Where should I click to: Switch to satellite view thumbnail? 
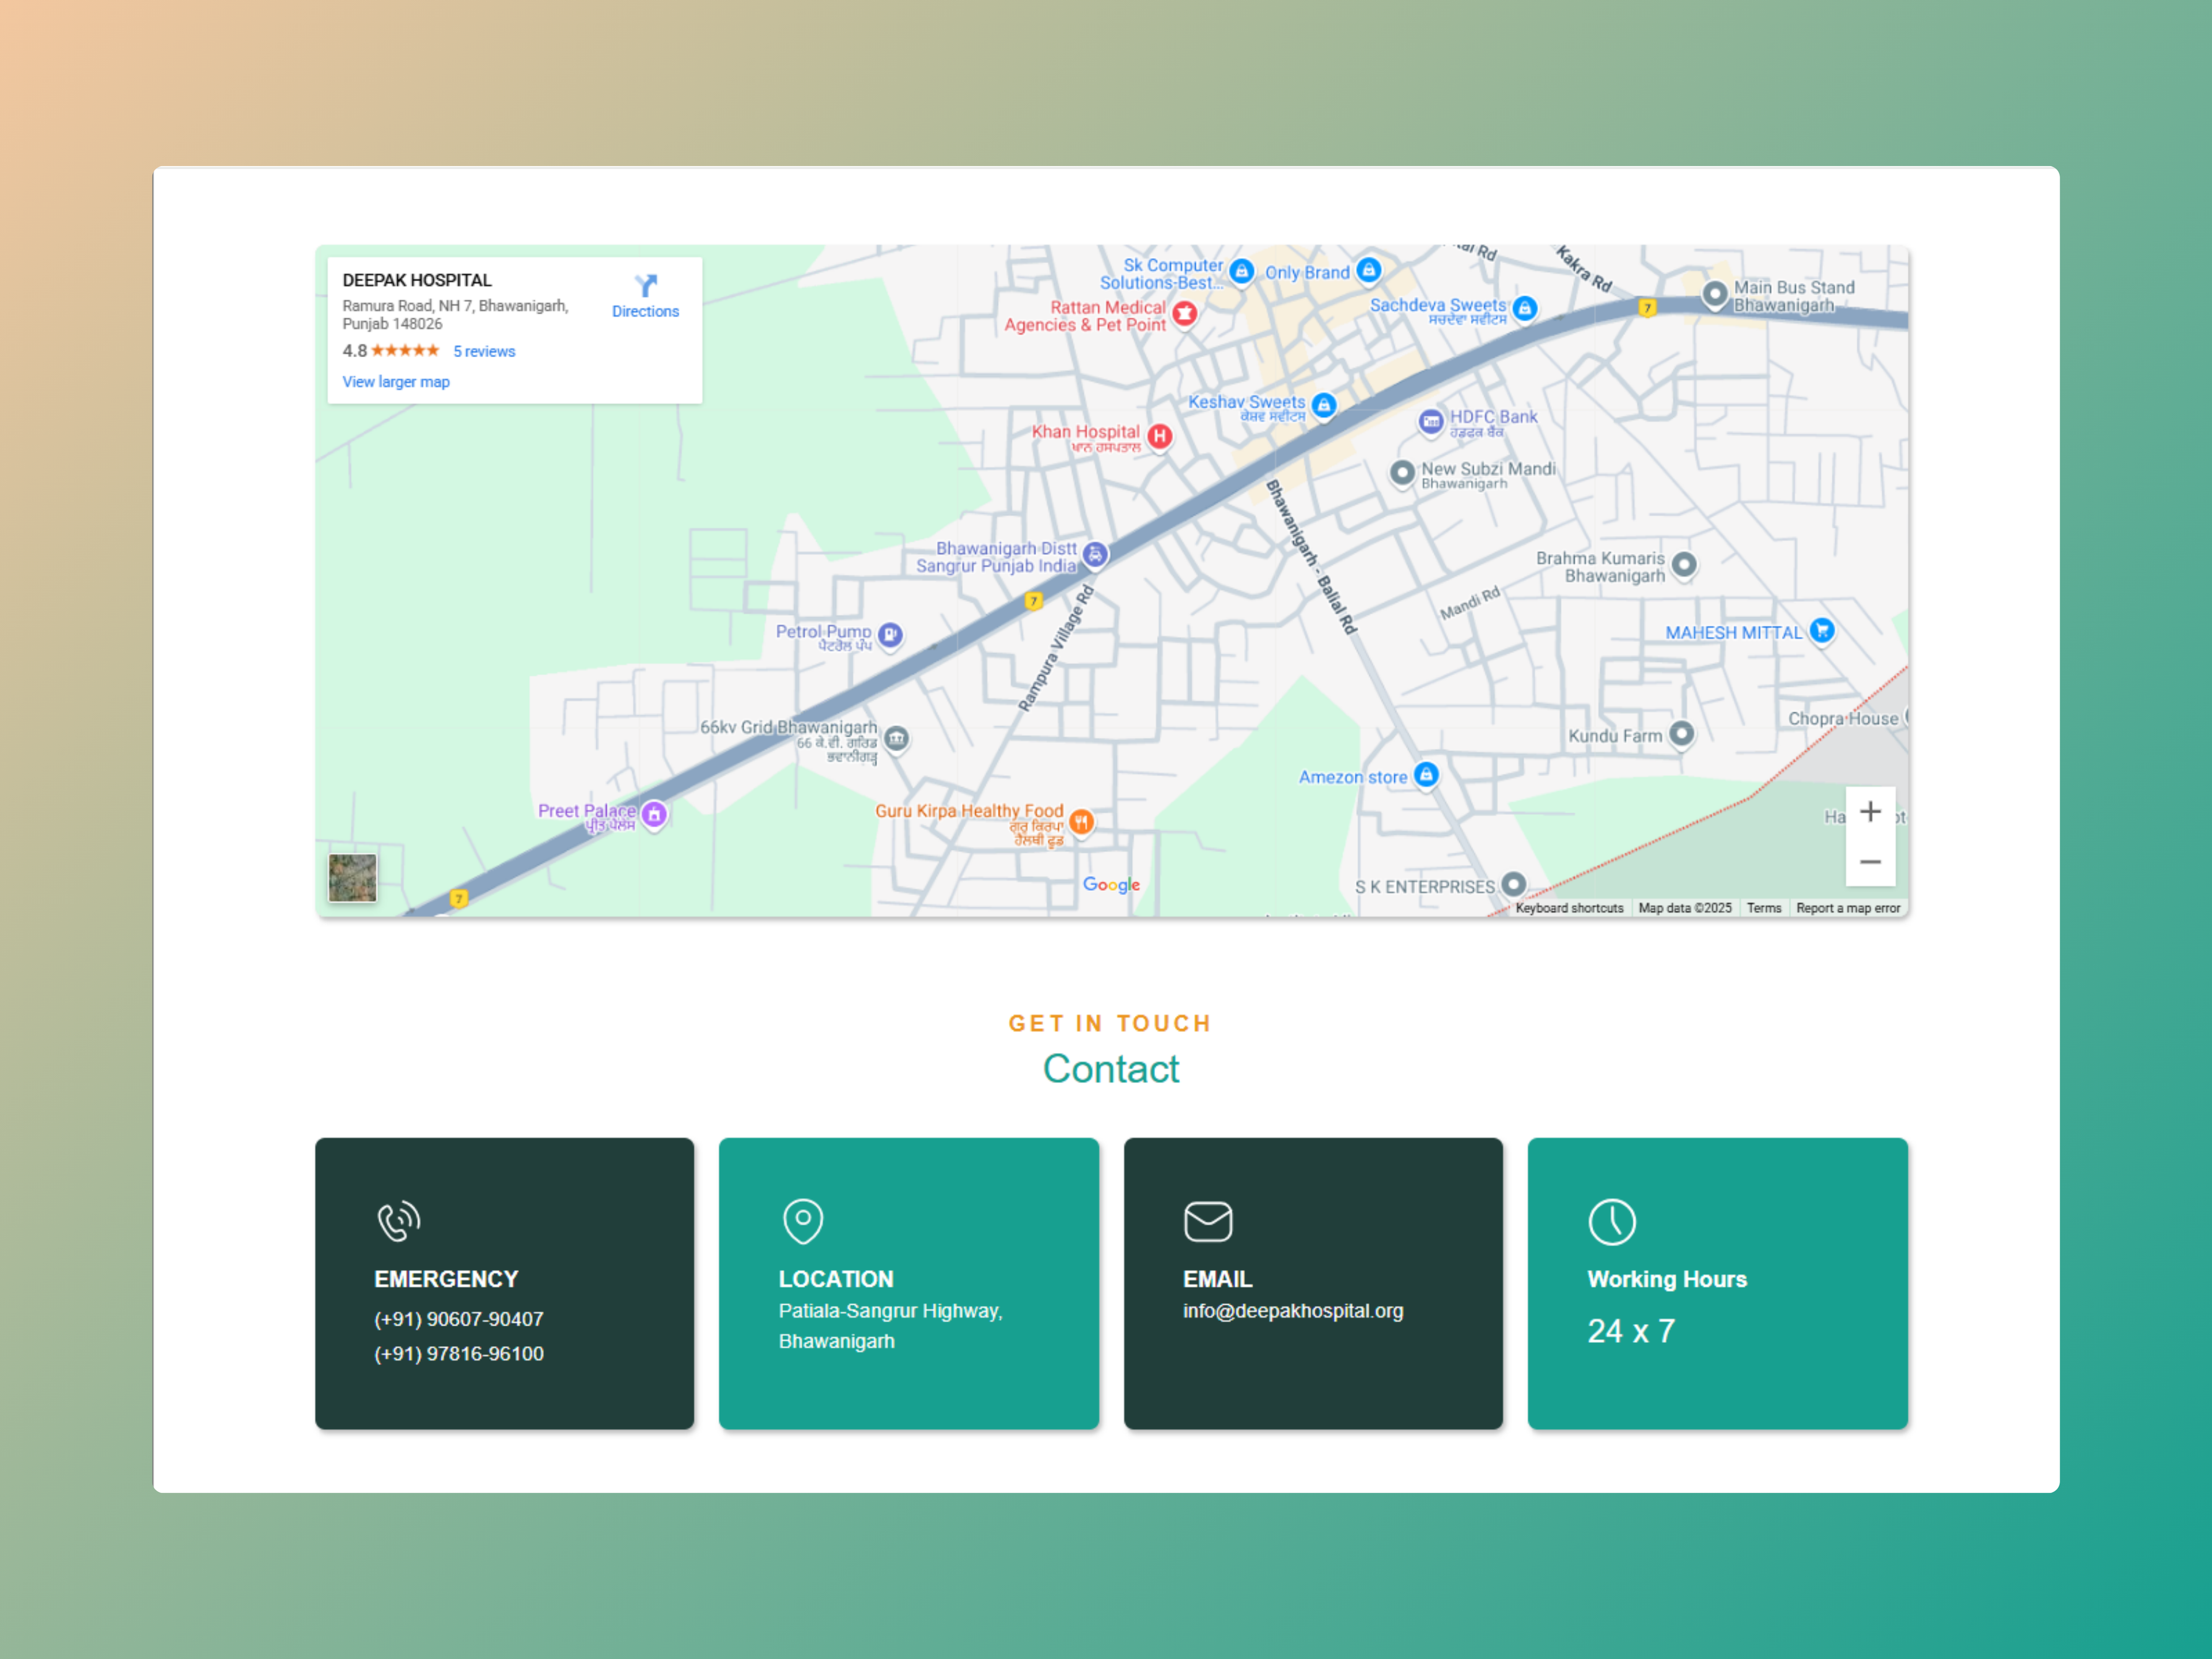coord(352,877)
